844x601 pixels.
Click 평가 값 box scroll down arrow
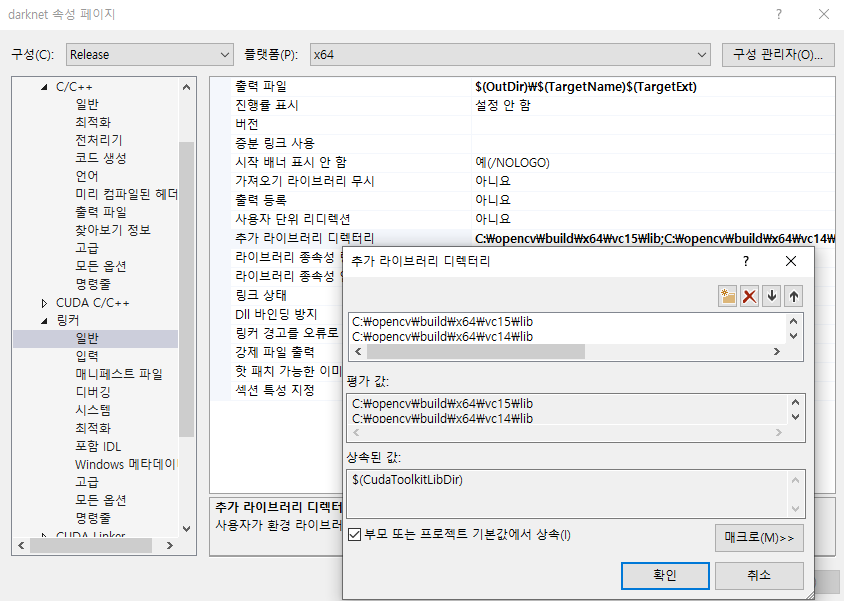click(x=795, y=417)
